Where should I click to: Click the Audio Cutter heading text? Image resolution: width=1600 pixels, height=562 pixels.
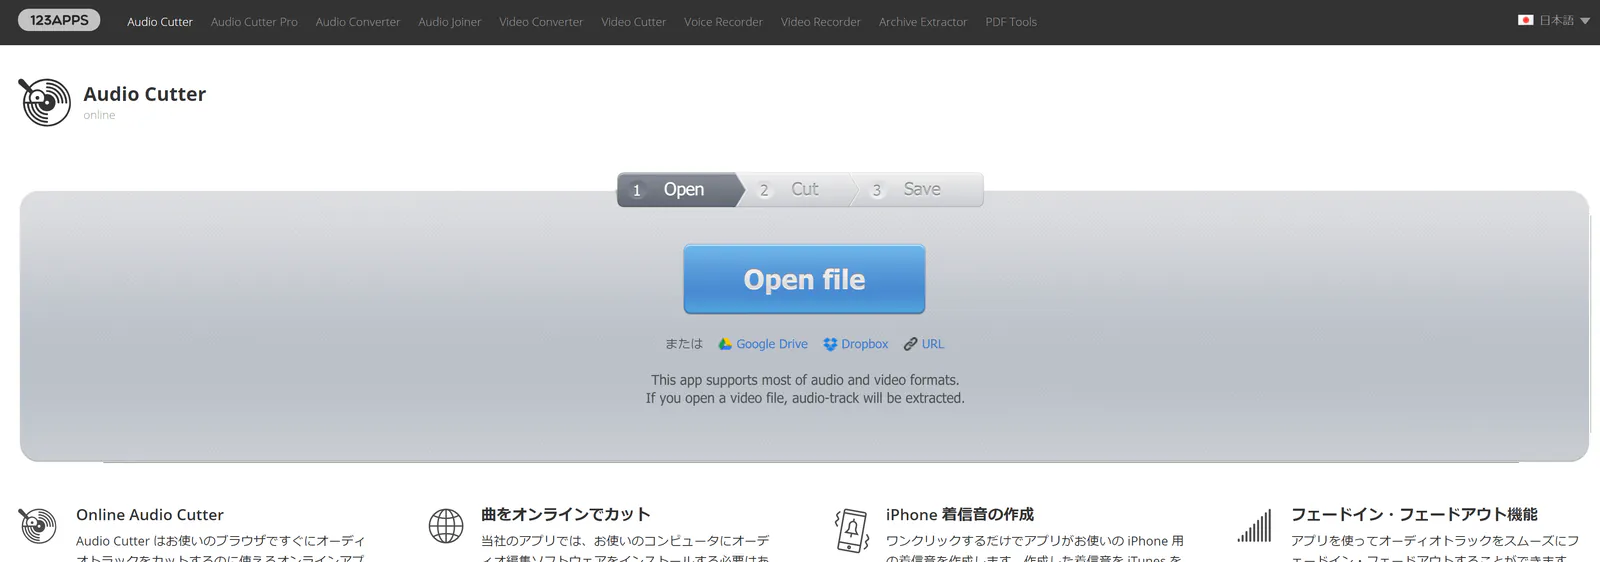pyautogui.click(x=145, y=94)
